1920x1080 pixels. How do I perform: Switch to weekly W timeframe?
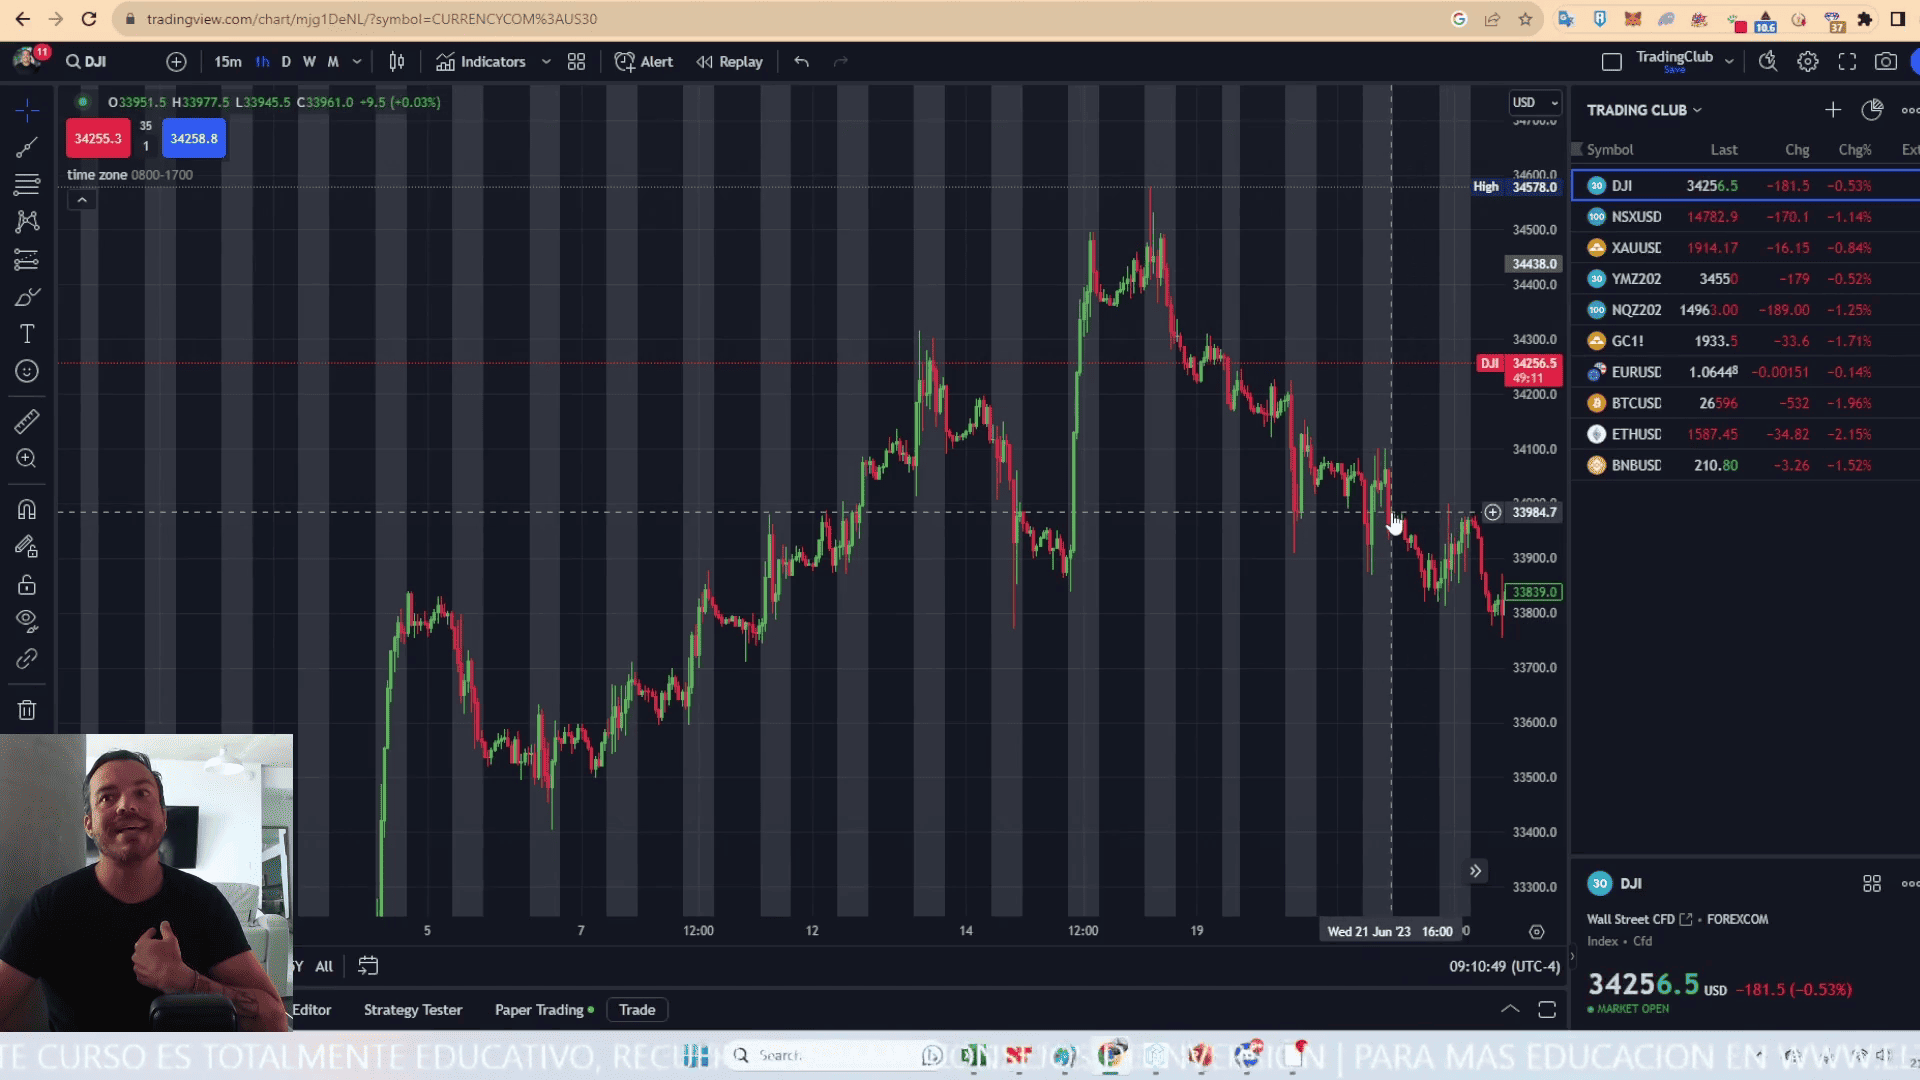309,62
